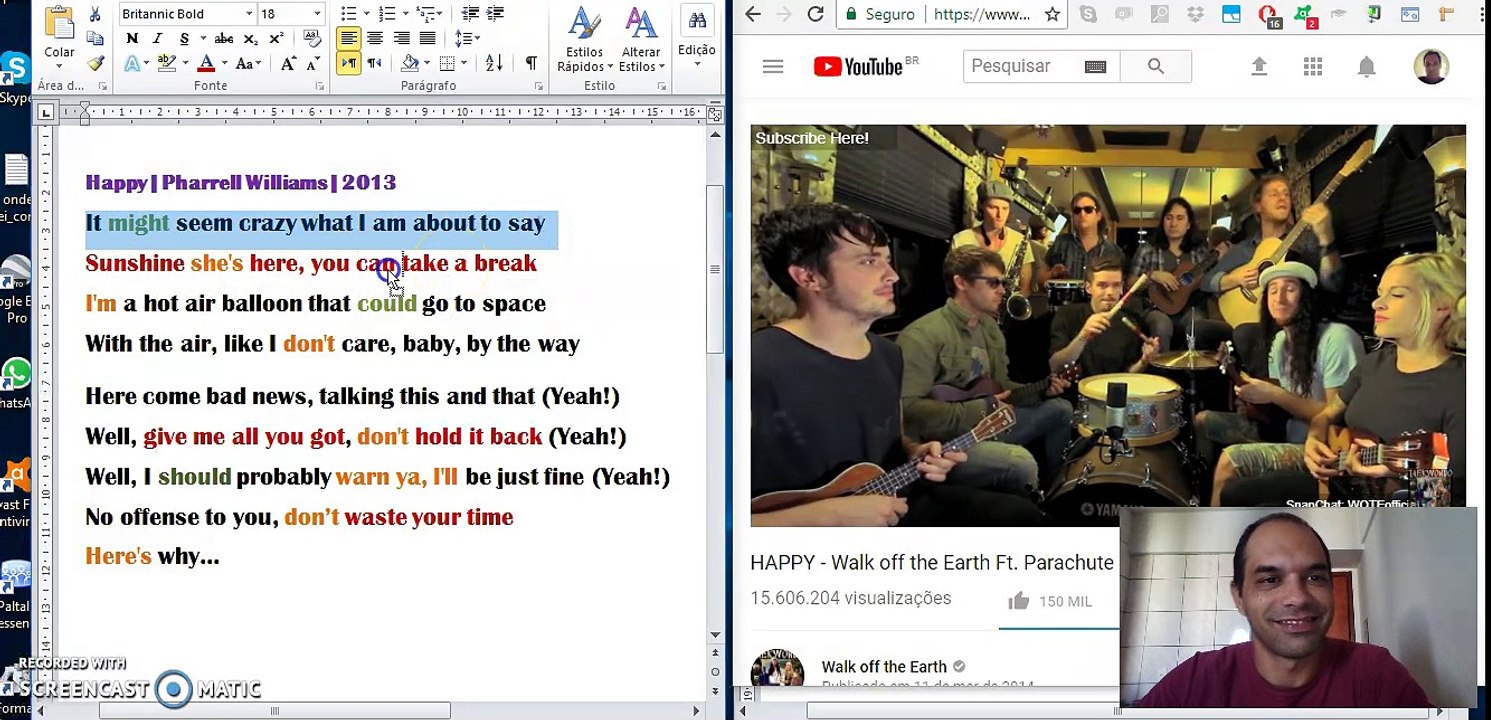1491x720 pixels.
Task: Justify the paragraph text in Word
Action: (x=427, y=38)
